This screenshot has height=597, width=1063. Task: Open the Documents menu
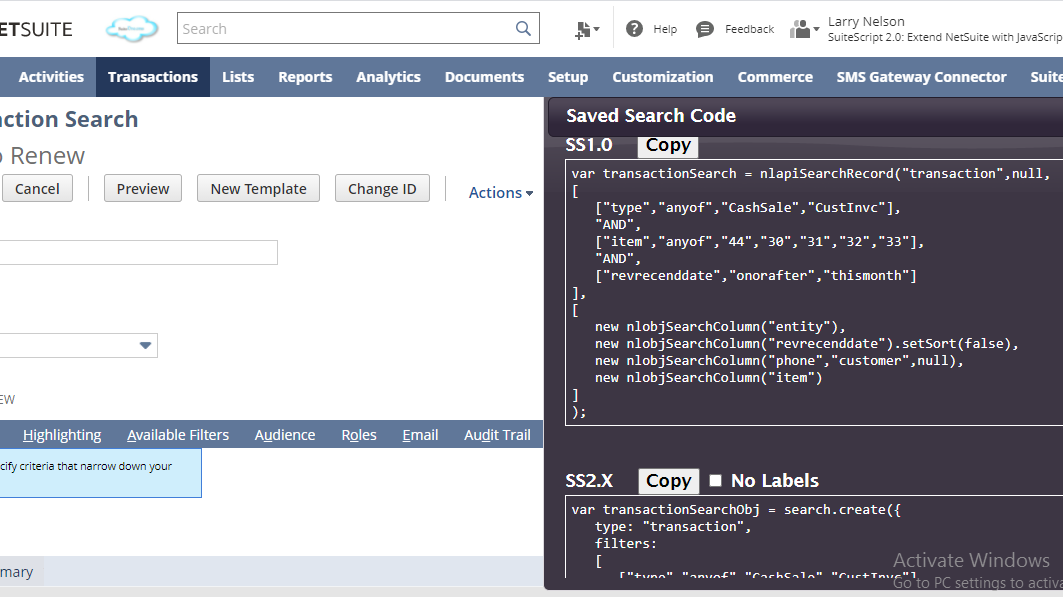coord(484,77)
